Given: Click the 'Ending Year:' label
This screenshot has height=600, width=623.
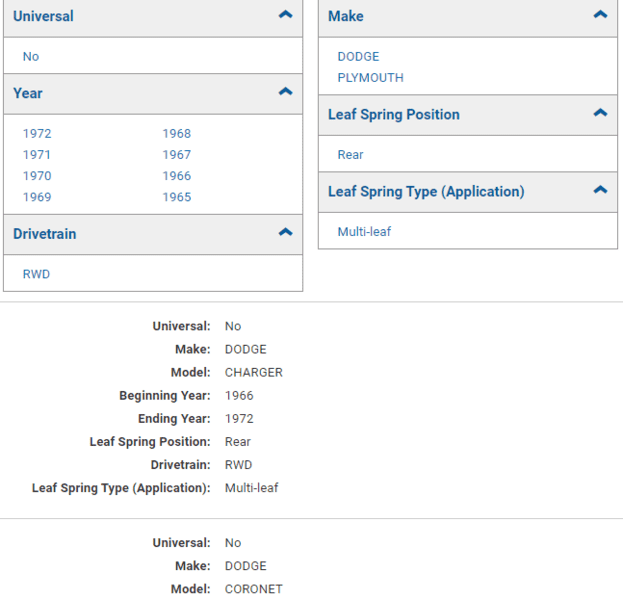Looking at the screenshot, I should 174,418.
